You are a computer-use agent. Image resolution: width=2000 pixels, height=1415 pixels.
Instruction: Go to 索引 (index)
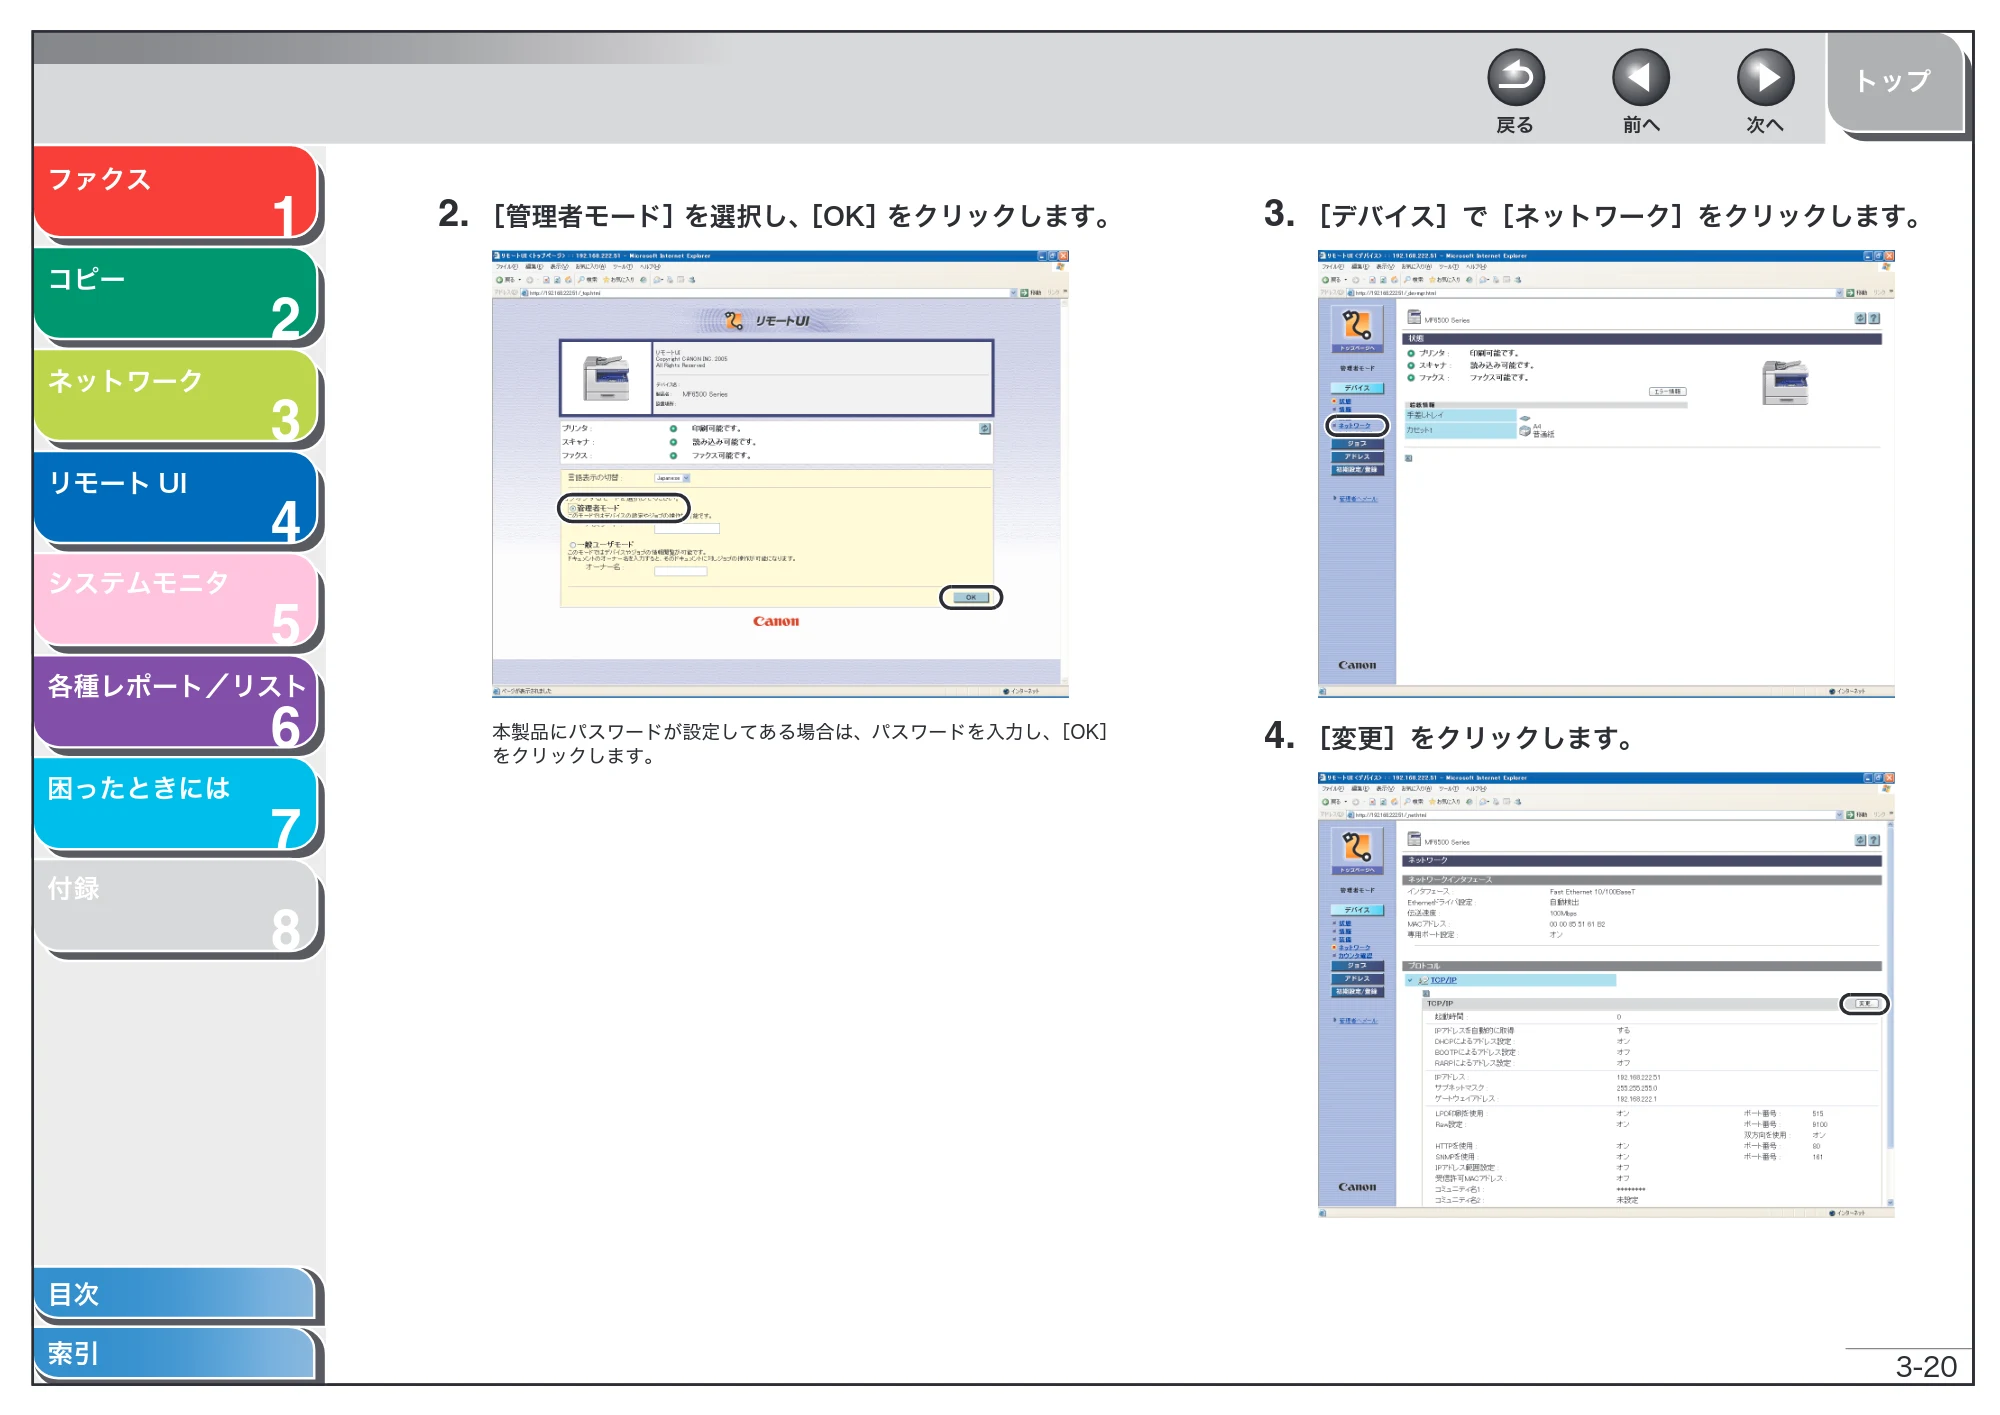pyautogui.click(x=175, y=1353)
